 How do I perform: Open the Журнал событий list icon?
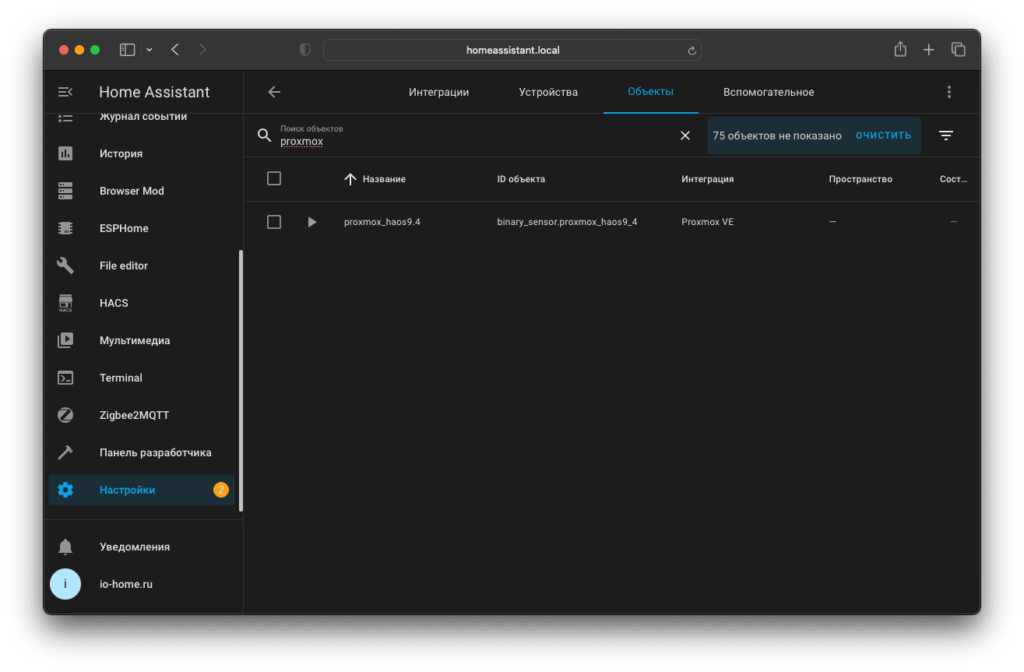coord(65,118)
